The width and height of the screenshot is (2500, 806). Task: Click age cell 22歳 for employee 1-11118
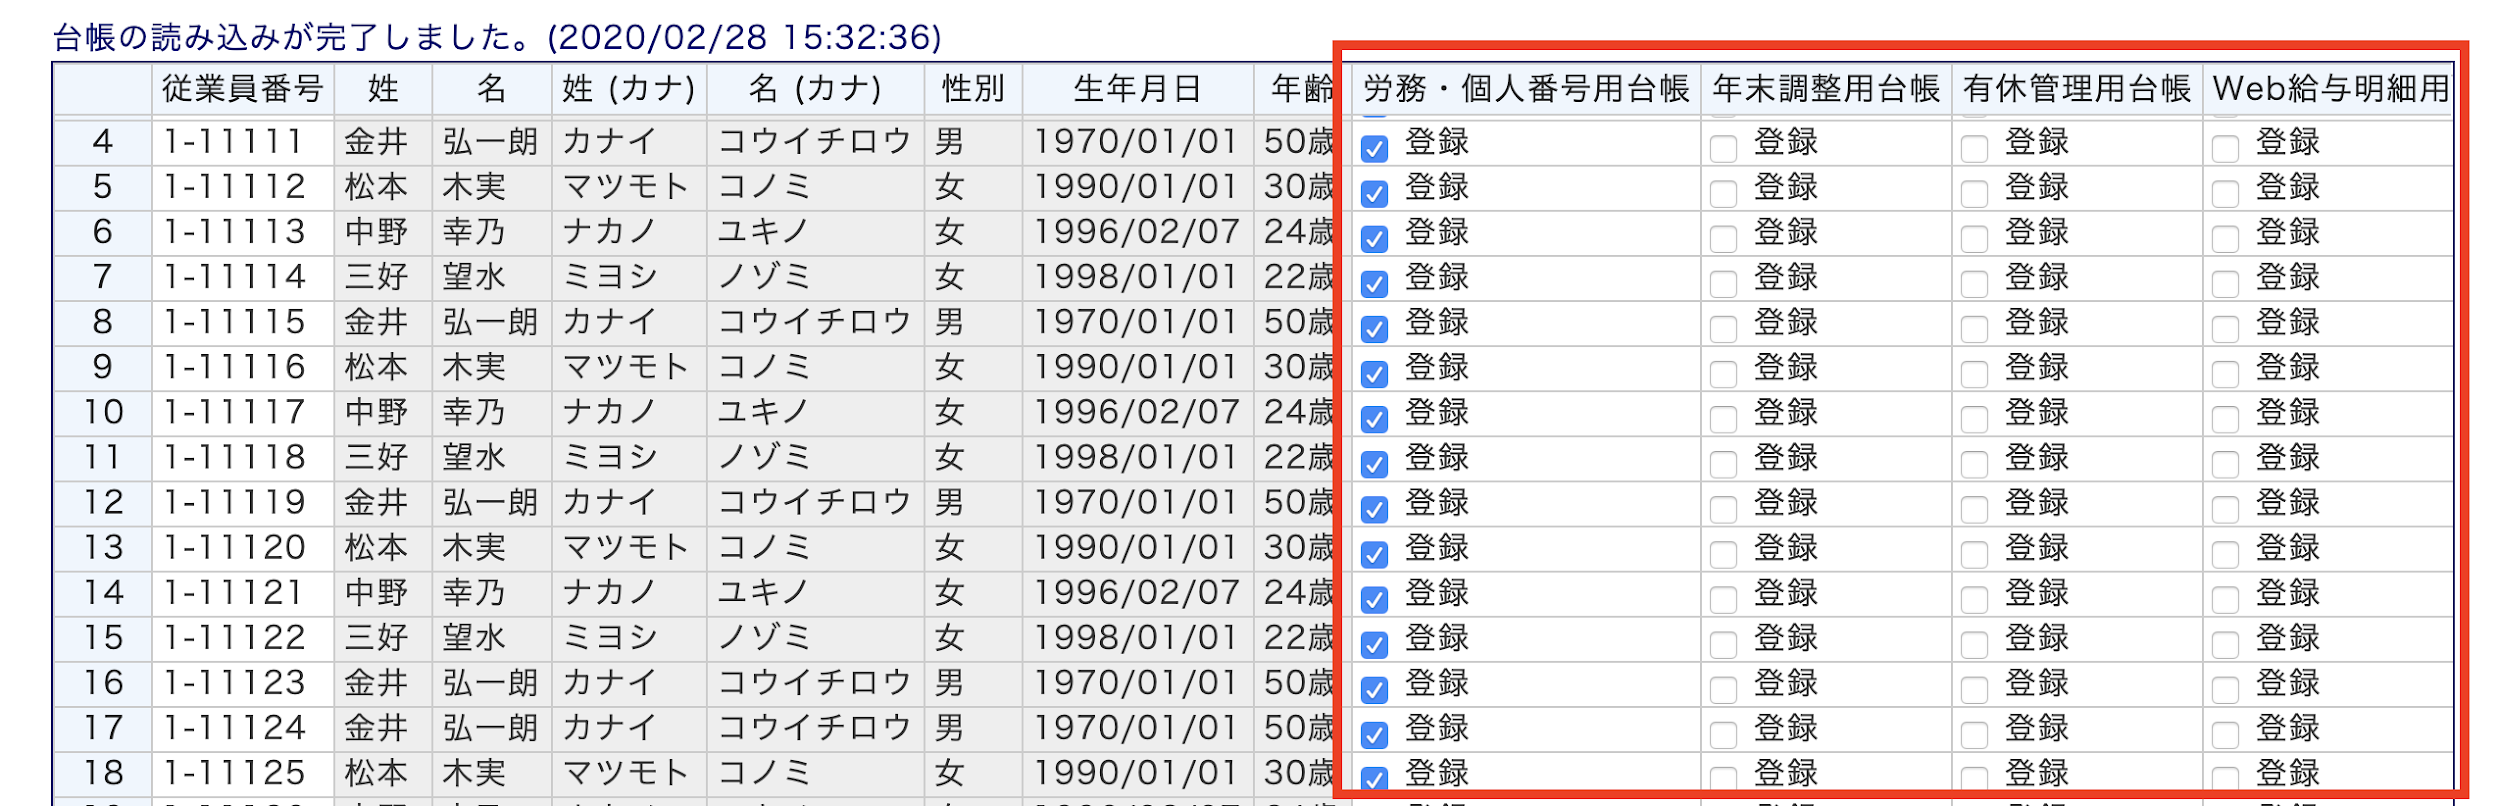click(1298, 457)
